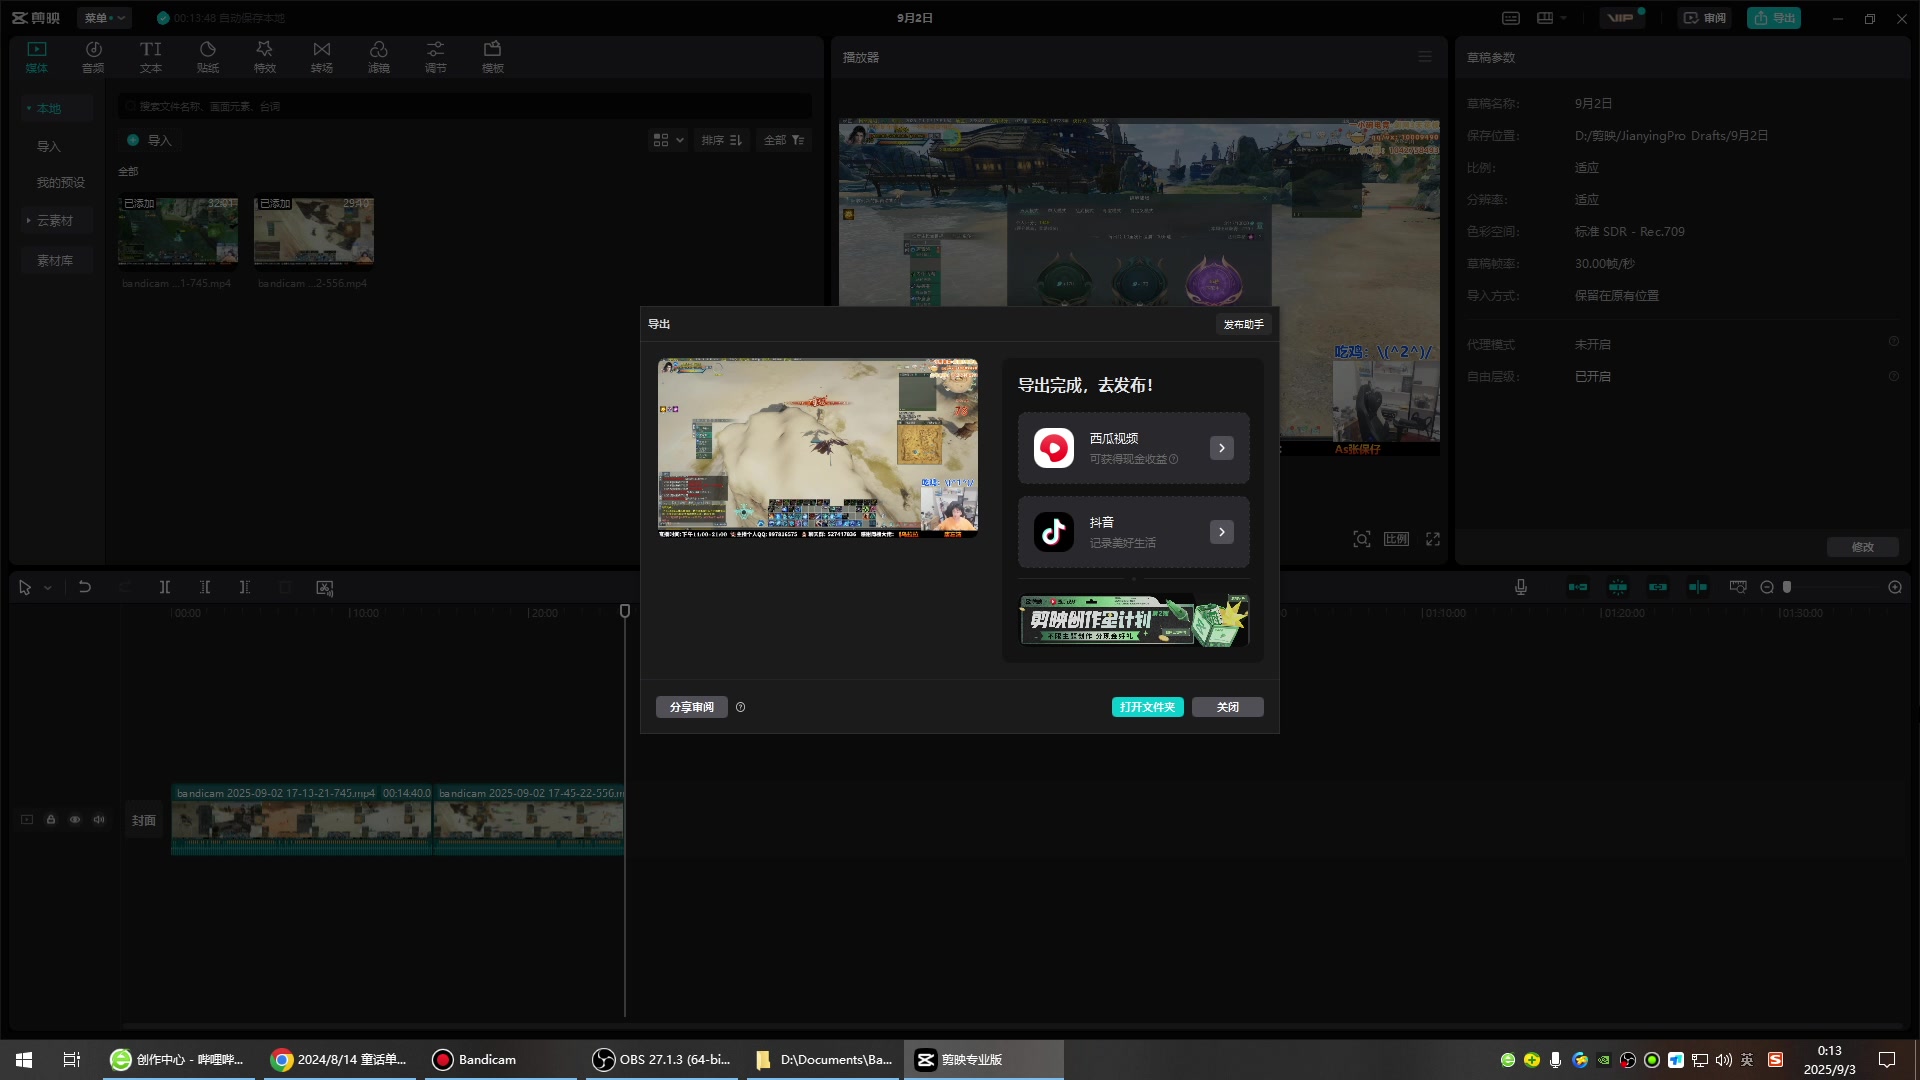Click the green 导入 import button

pyautogui.click(x=149, y=140)
